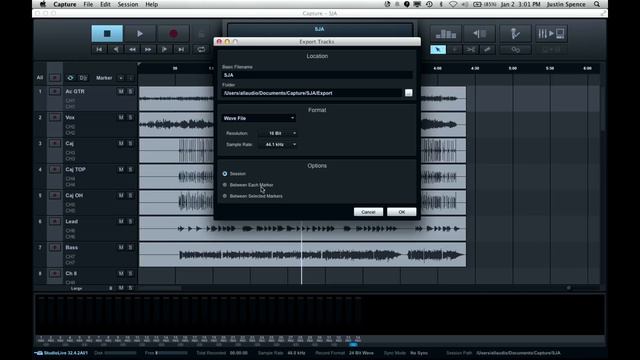The width and height of the screenshot is (640, 360).
Task: Open the Edit menu
Action: point(105,4)
